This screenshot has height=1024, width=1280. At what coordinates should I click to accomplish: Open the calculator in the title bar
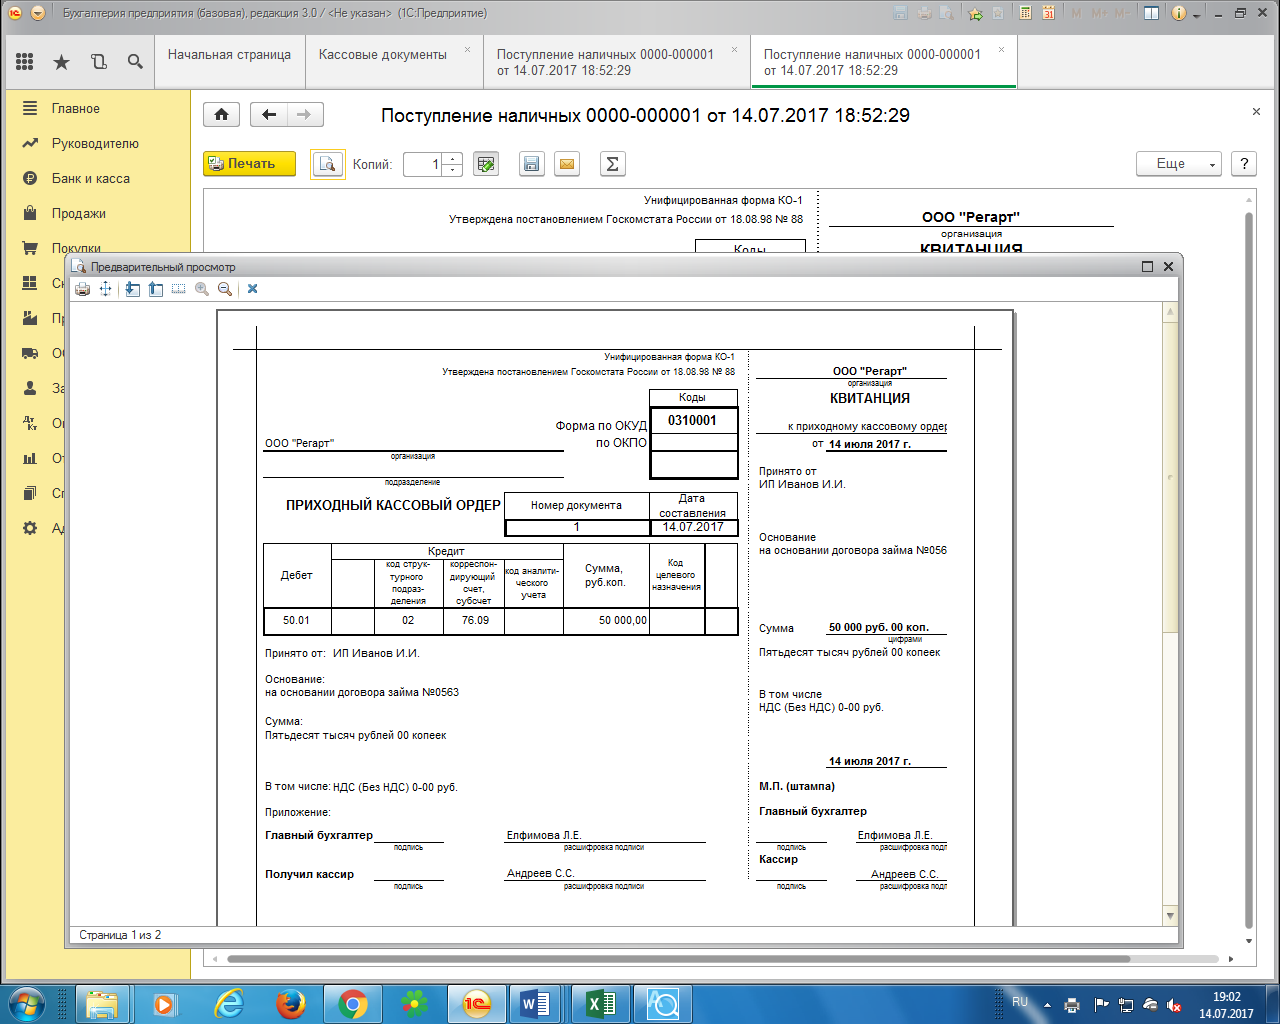pos(1026,13)
